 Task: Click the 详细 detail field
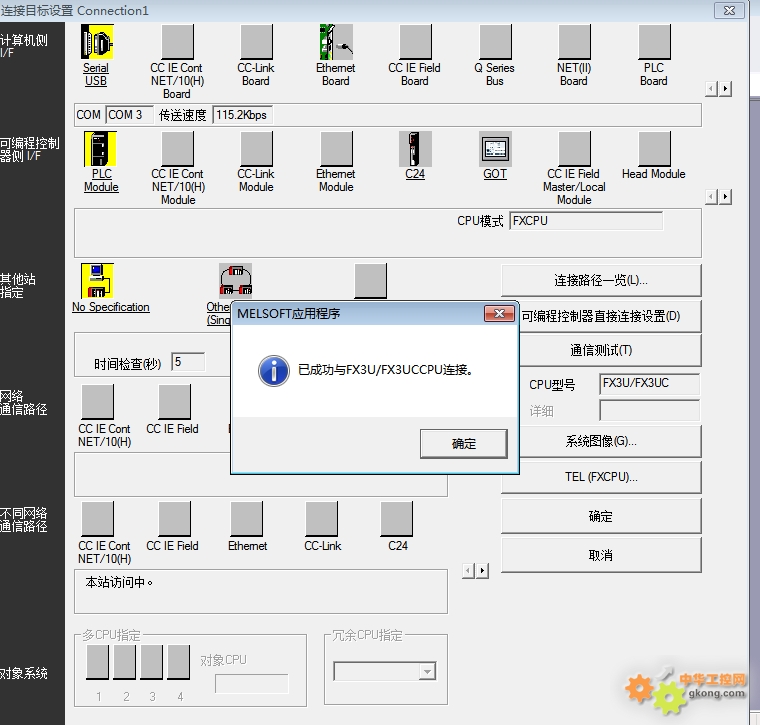point(649,410)
